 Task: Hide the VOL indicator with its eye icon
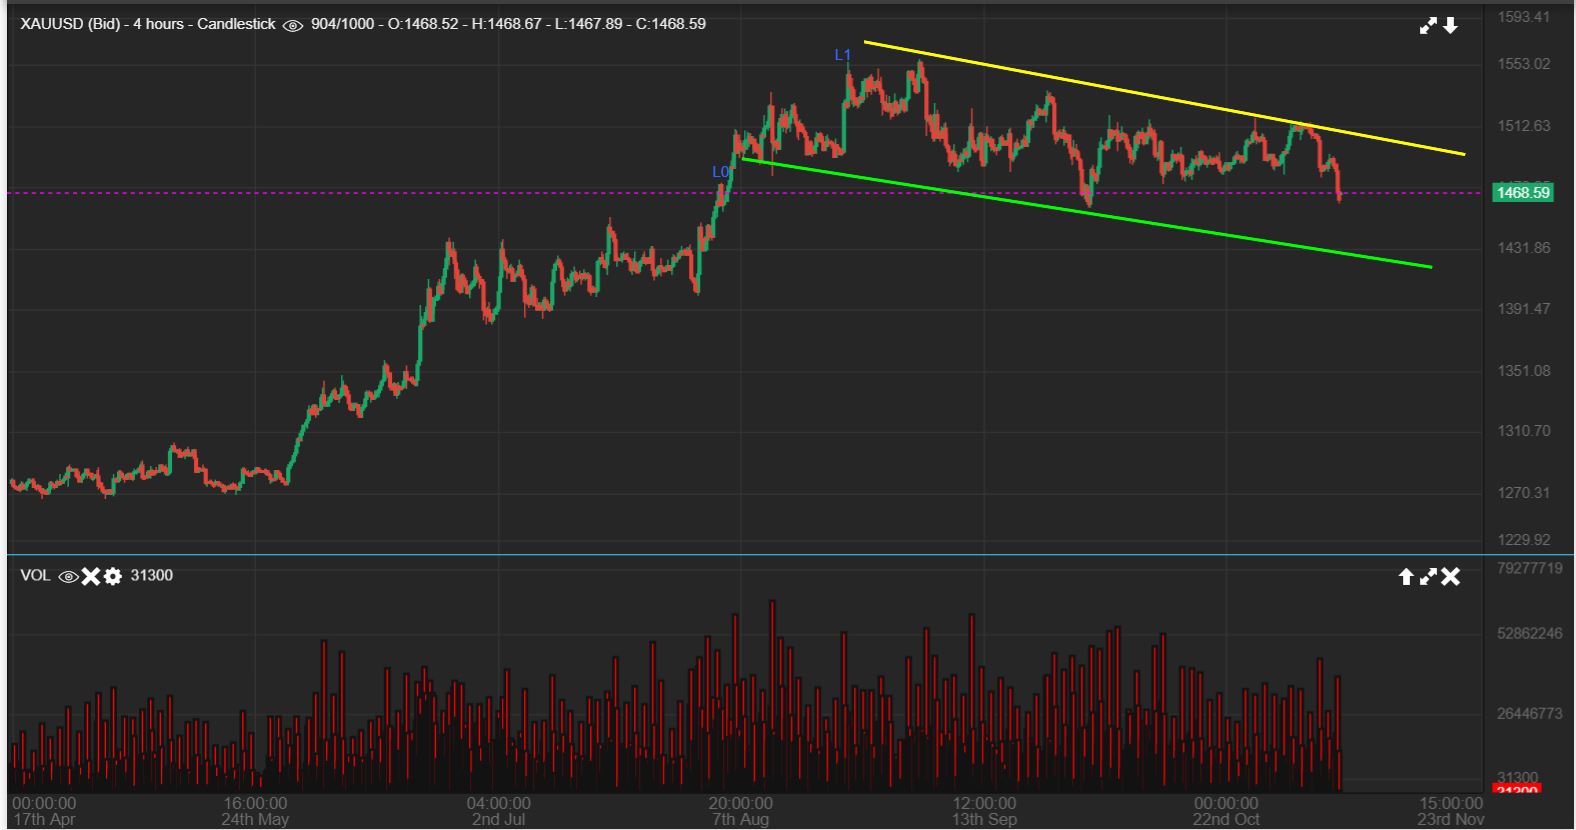click(68, 576)
